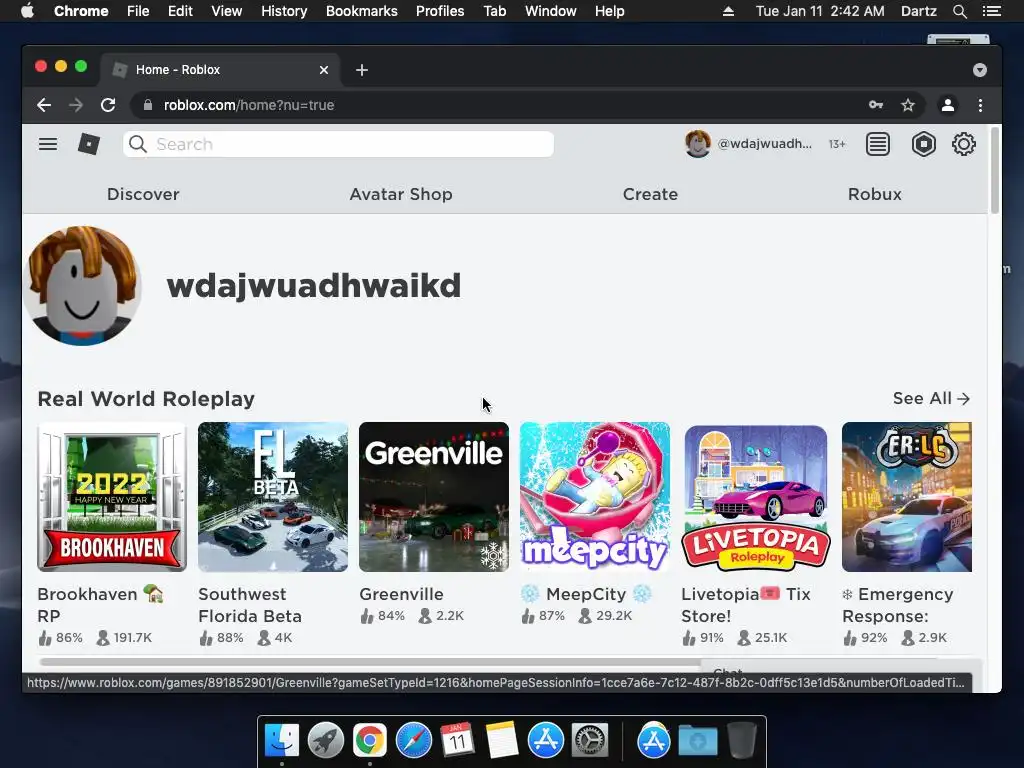Open System Preferences from the dock

pyautogui.click(x=590, y=741)
